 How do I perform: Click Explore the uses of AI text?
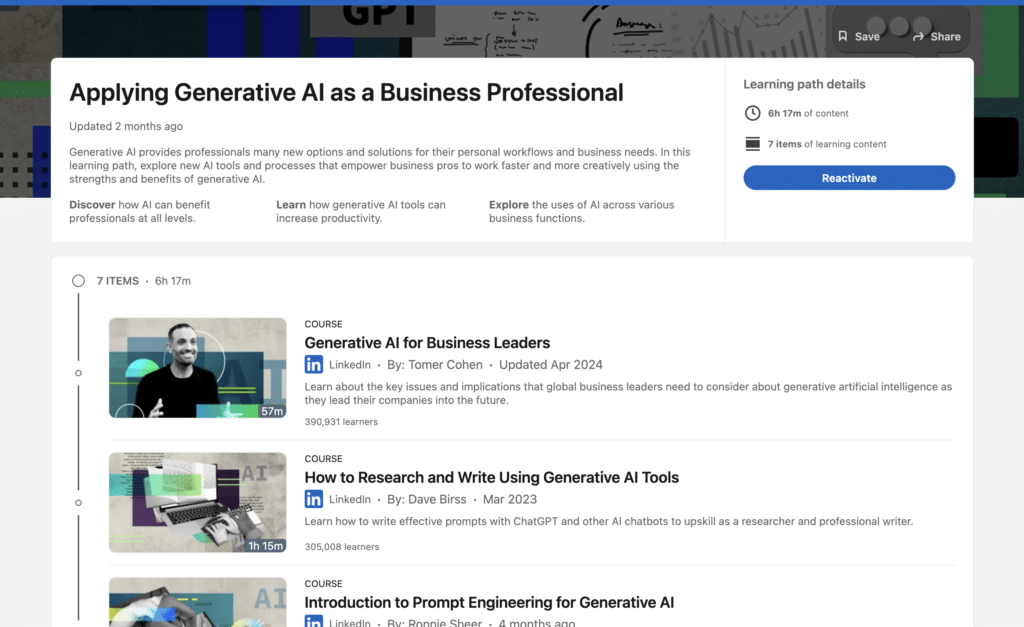pos(581,211)
